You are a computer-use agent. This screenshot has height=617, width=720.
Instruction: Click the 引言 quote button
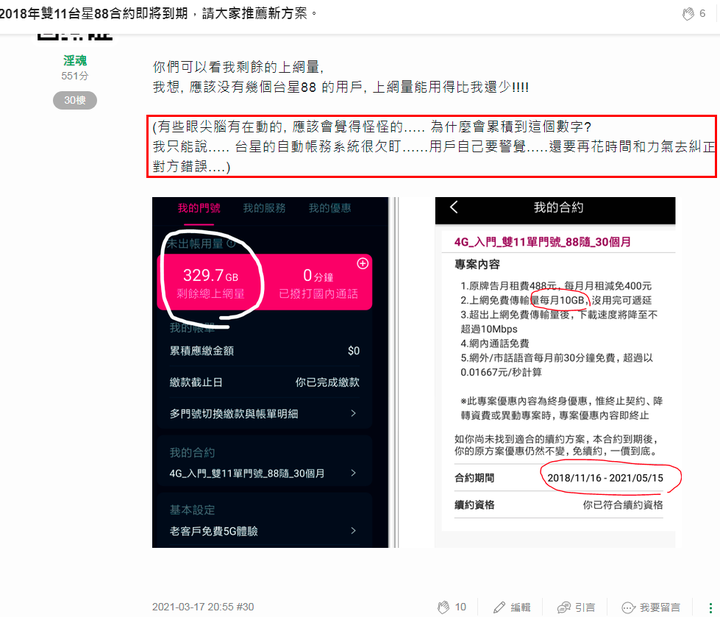(x=576, y=607)
